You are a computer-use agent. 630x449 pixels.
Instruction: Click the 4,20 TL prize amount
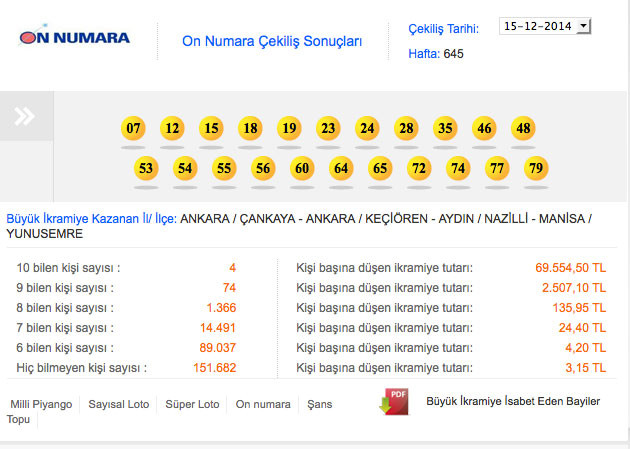pos(585,348)
